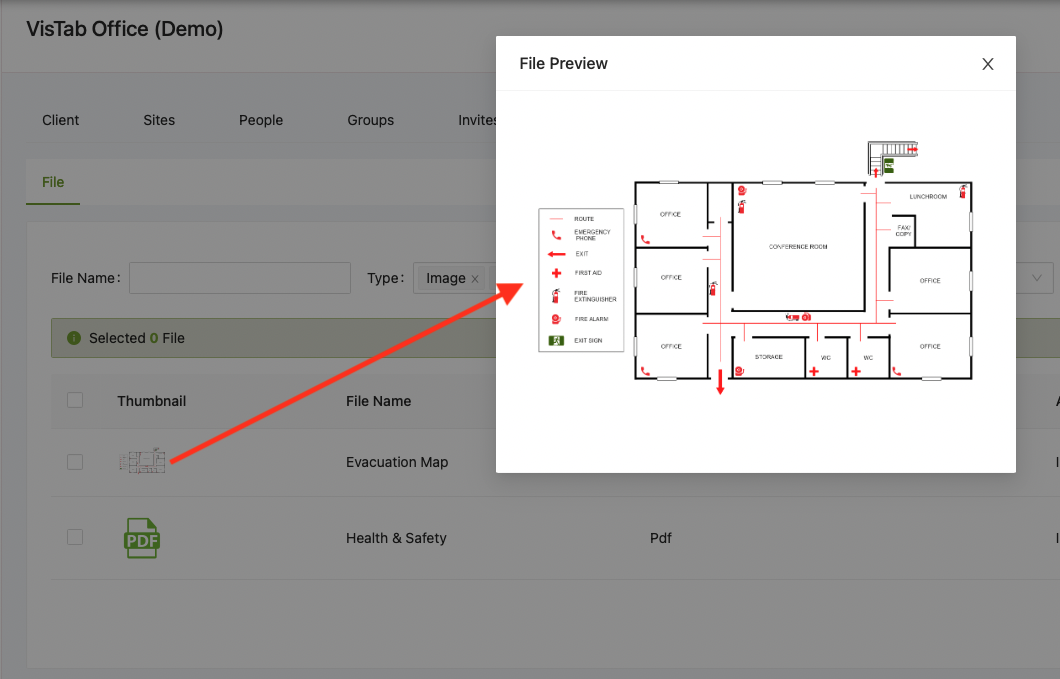
Task: Check the select-all checkbox in table header
Action: tap(75, 400)
